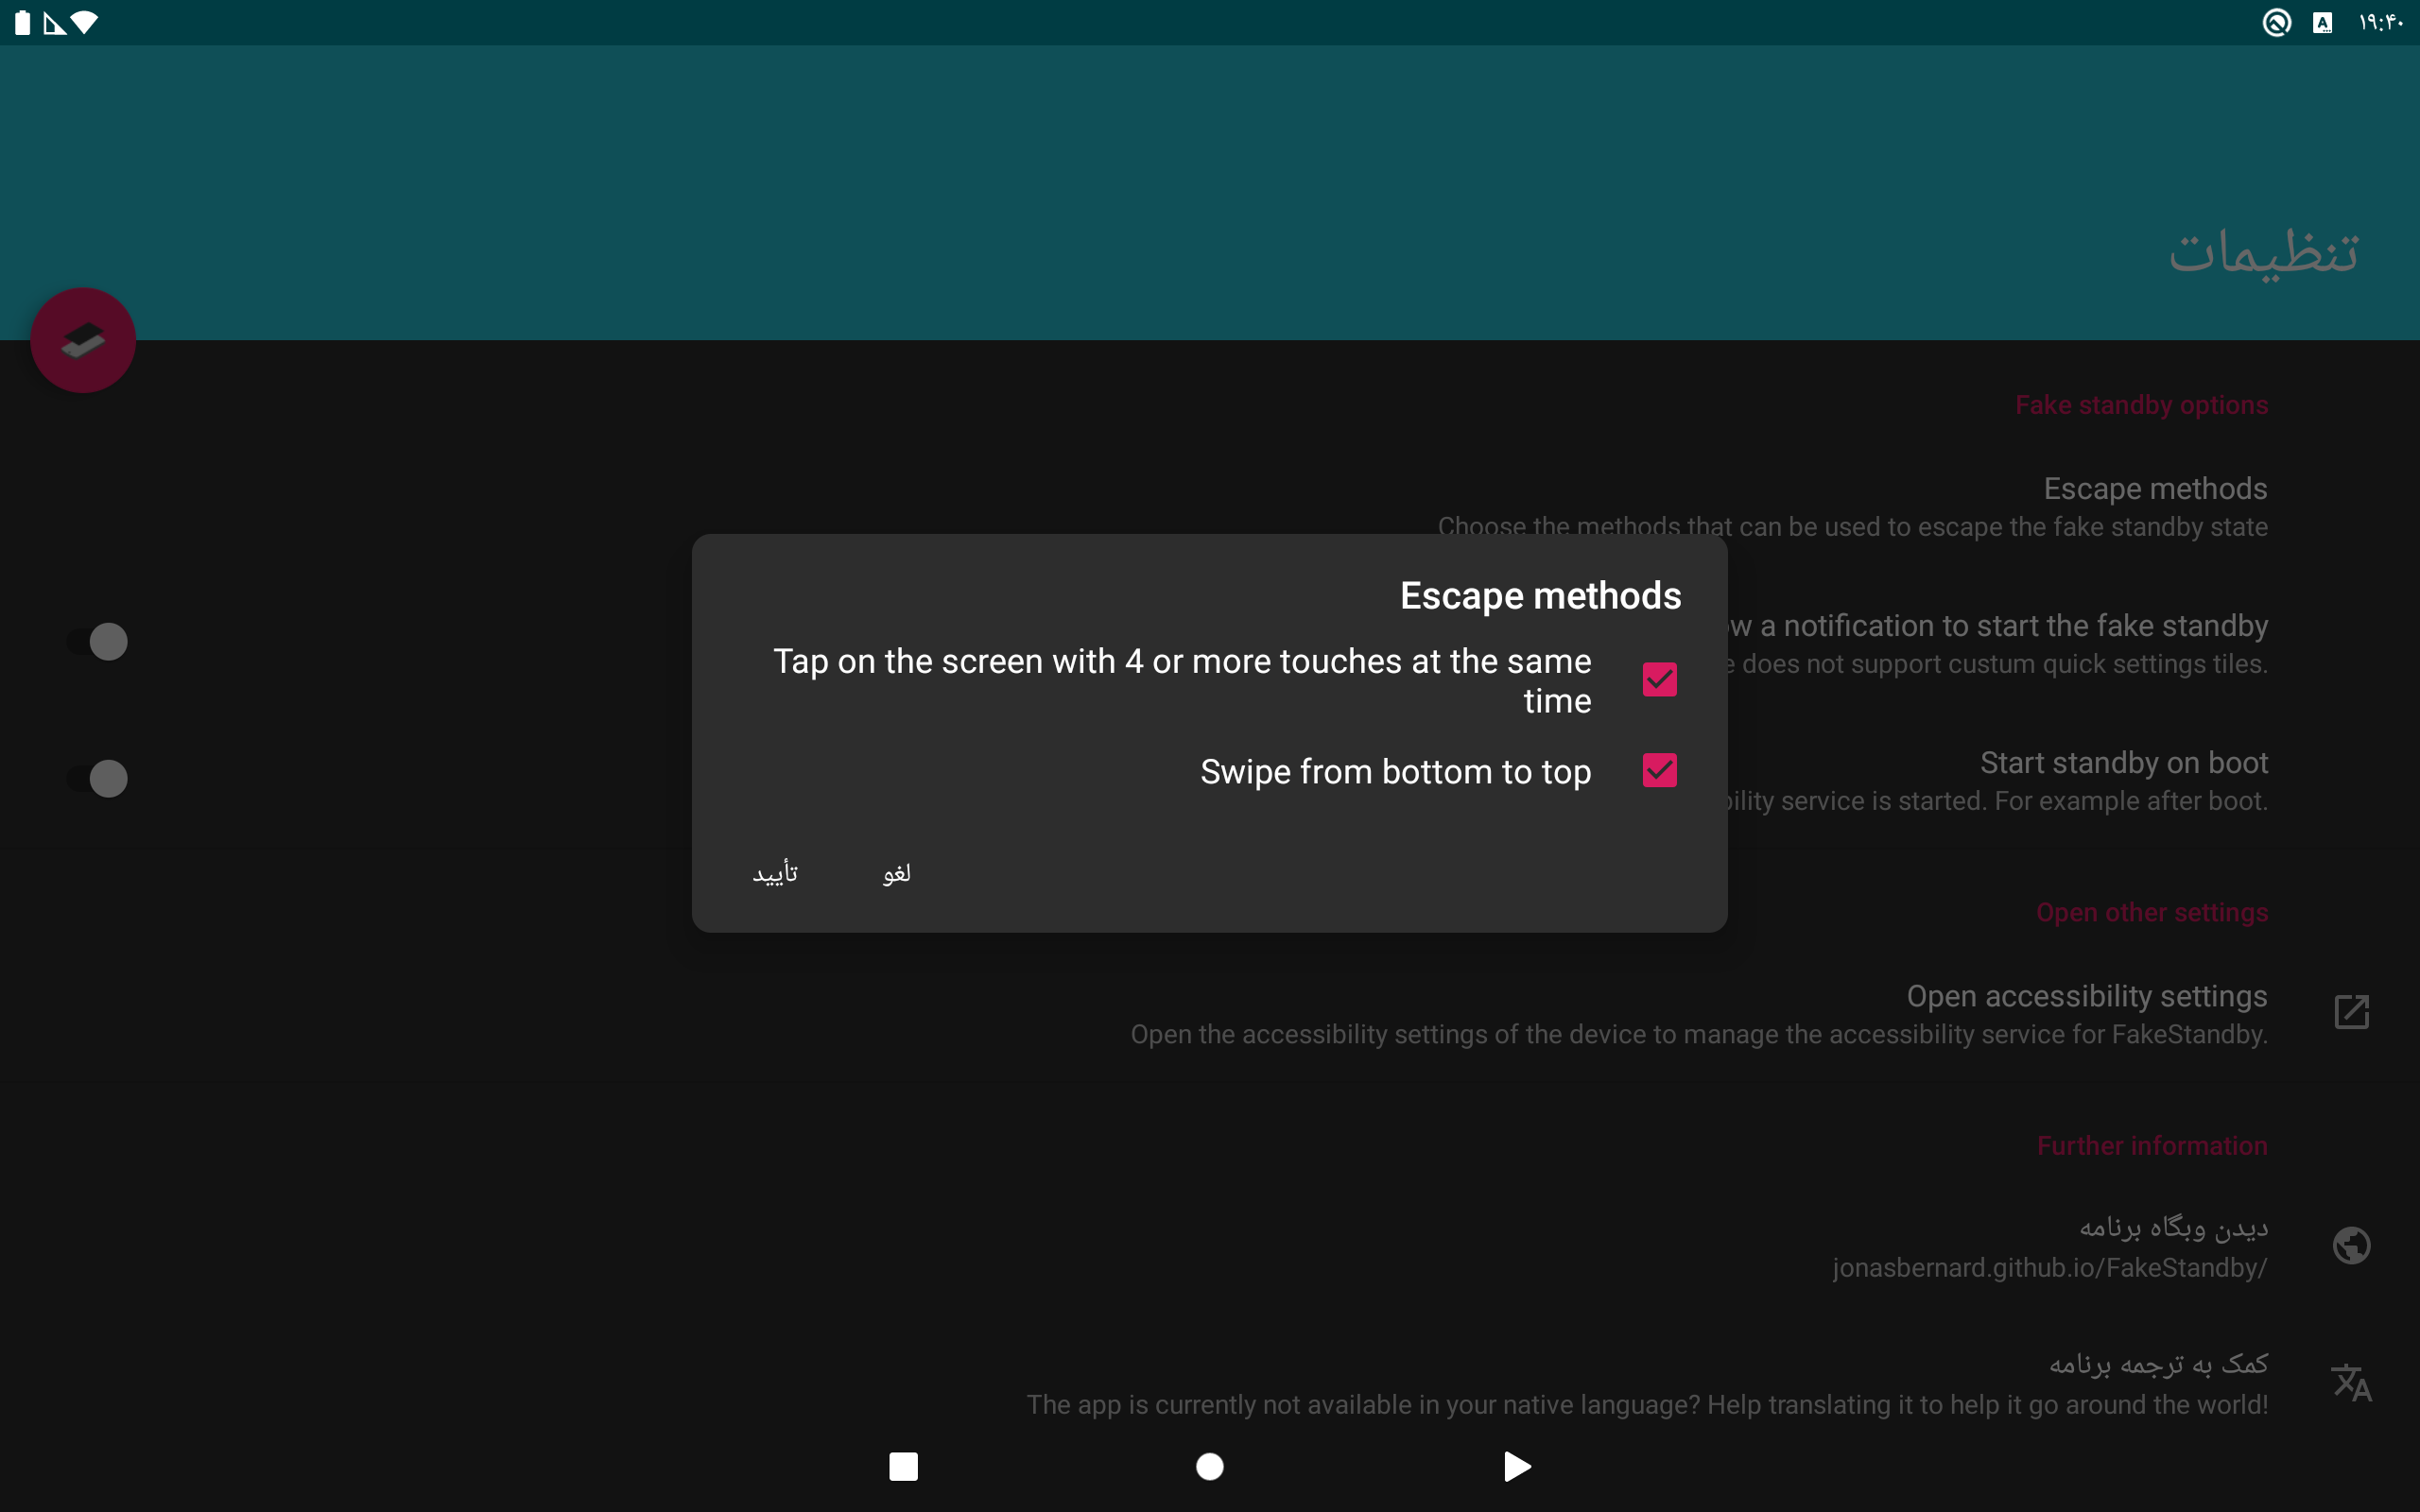Click the open-external icon for accessibility settings

tap(2351, 1012)
